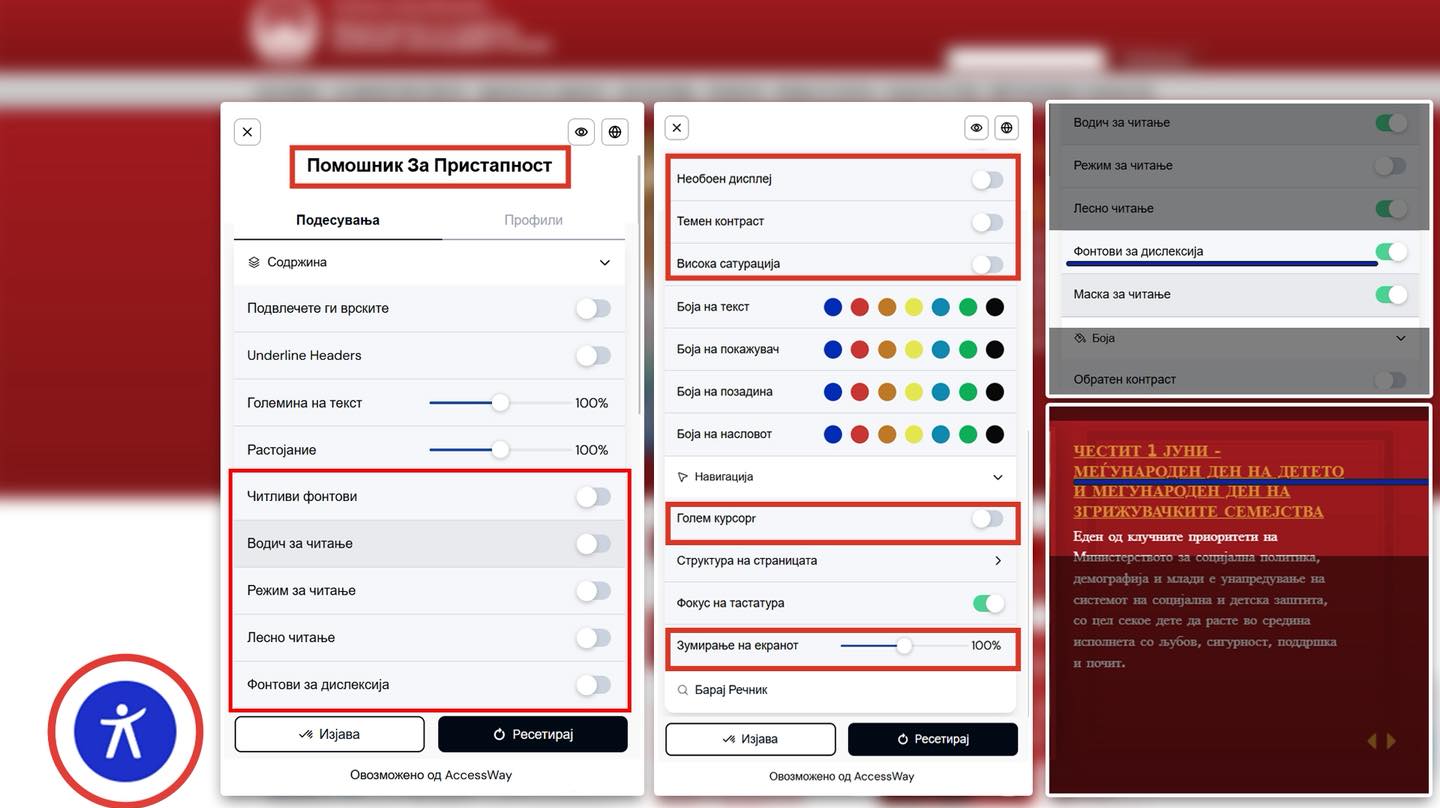Click the Честит 1 Јуни news headline

(1207, 481)
